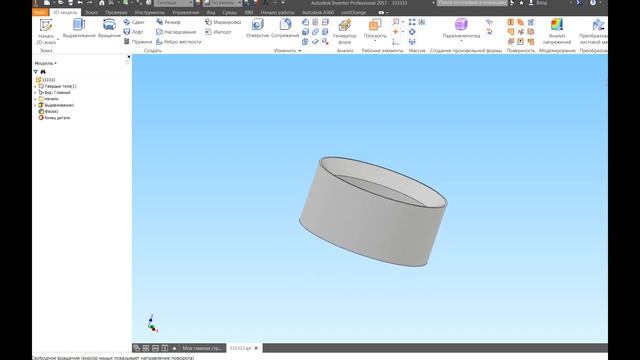Expand the Вид: Главный node
The height and width of the screenshot is (360, 640).
tap(35, 93)
